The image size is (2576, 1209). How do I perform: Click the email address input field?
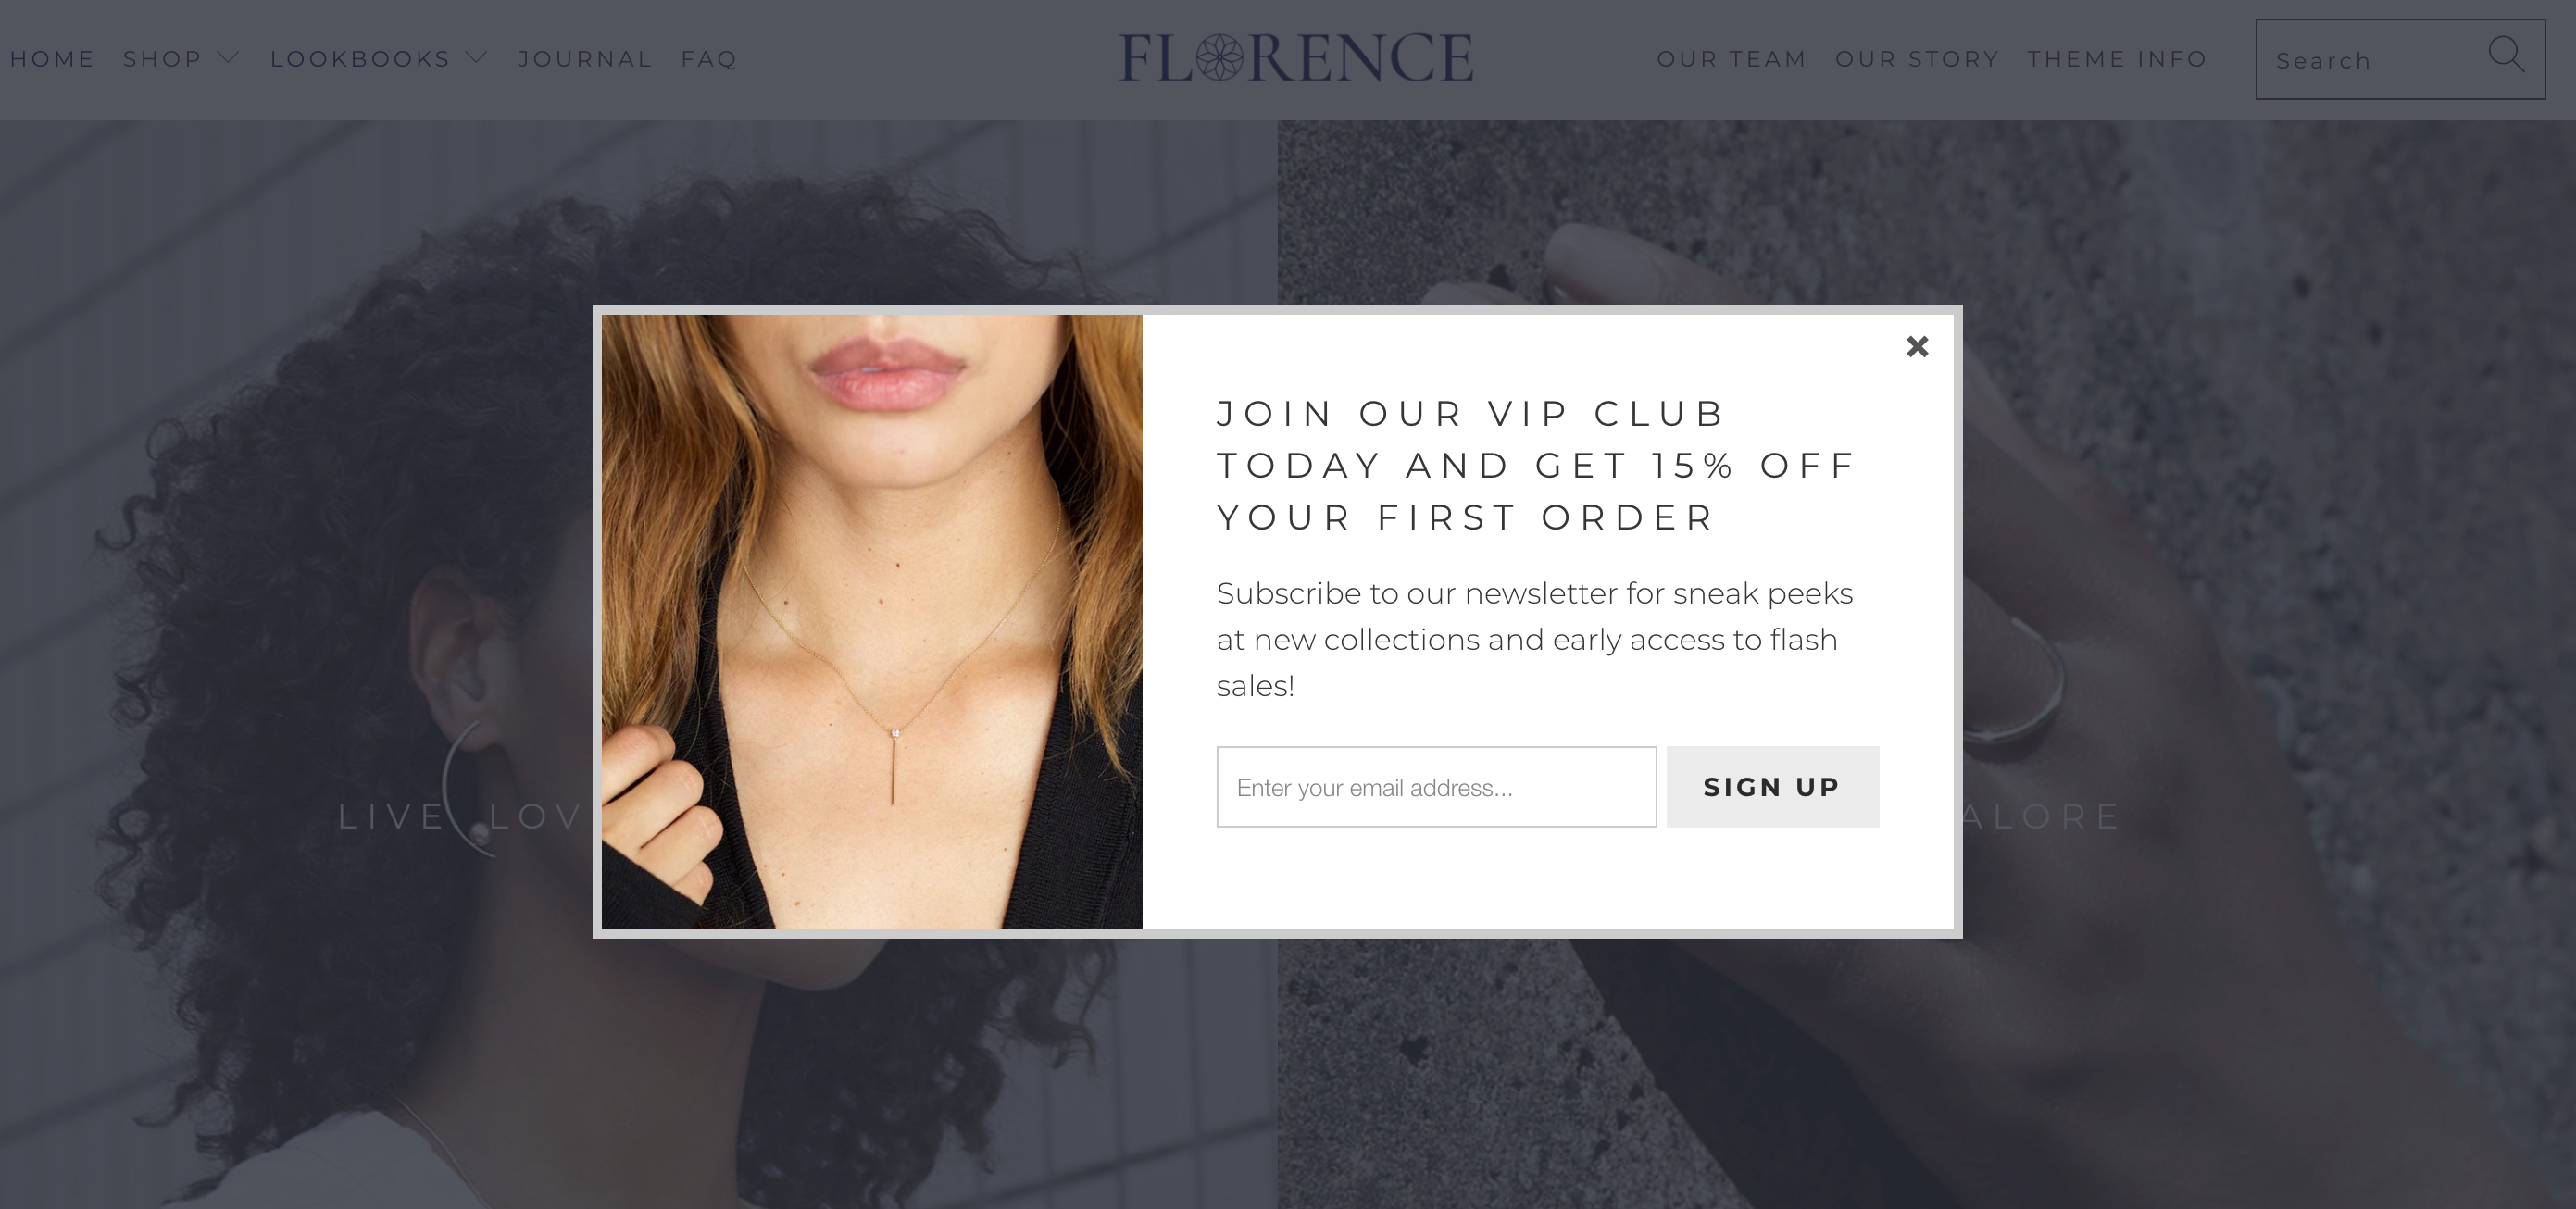[x=1436, y=787]
